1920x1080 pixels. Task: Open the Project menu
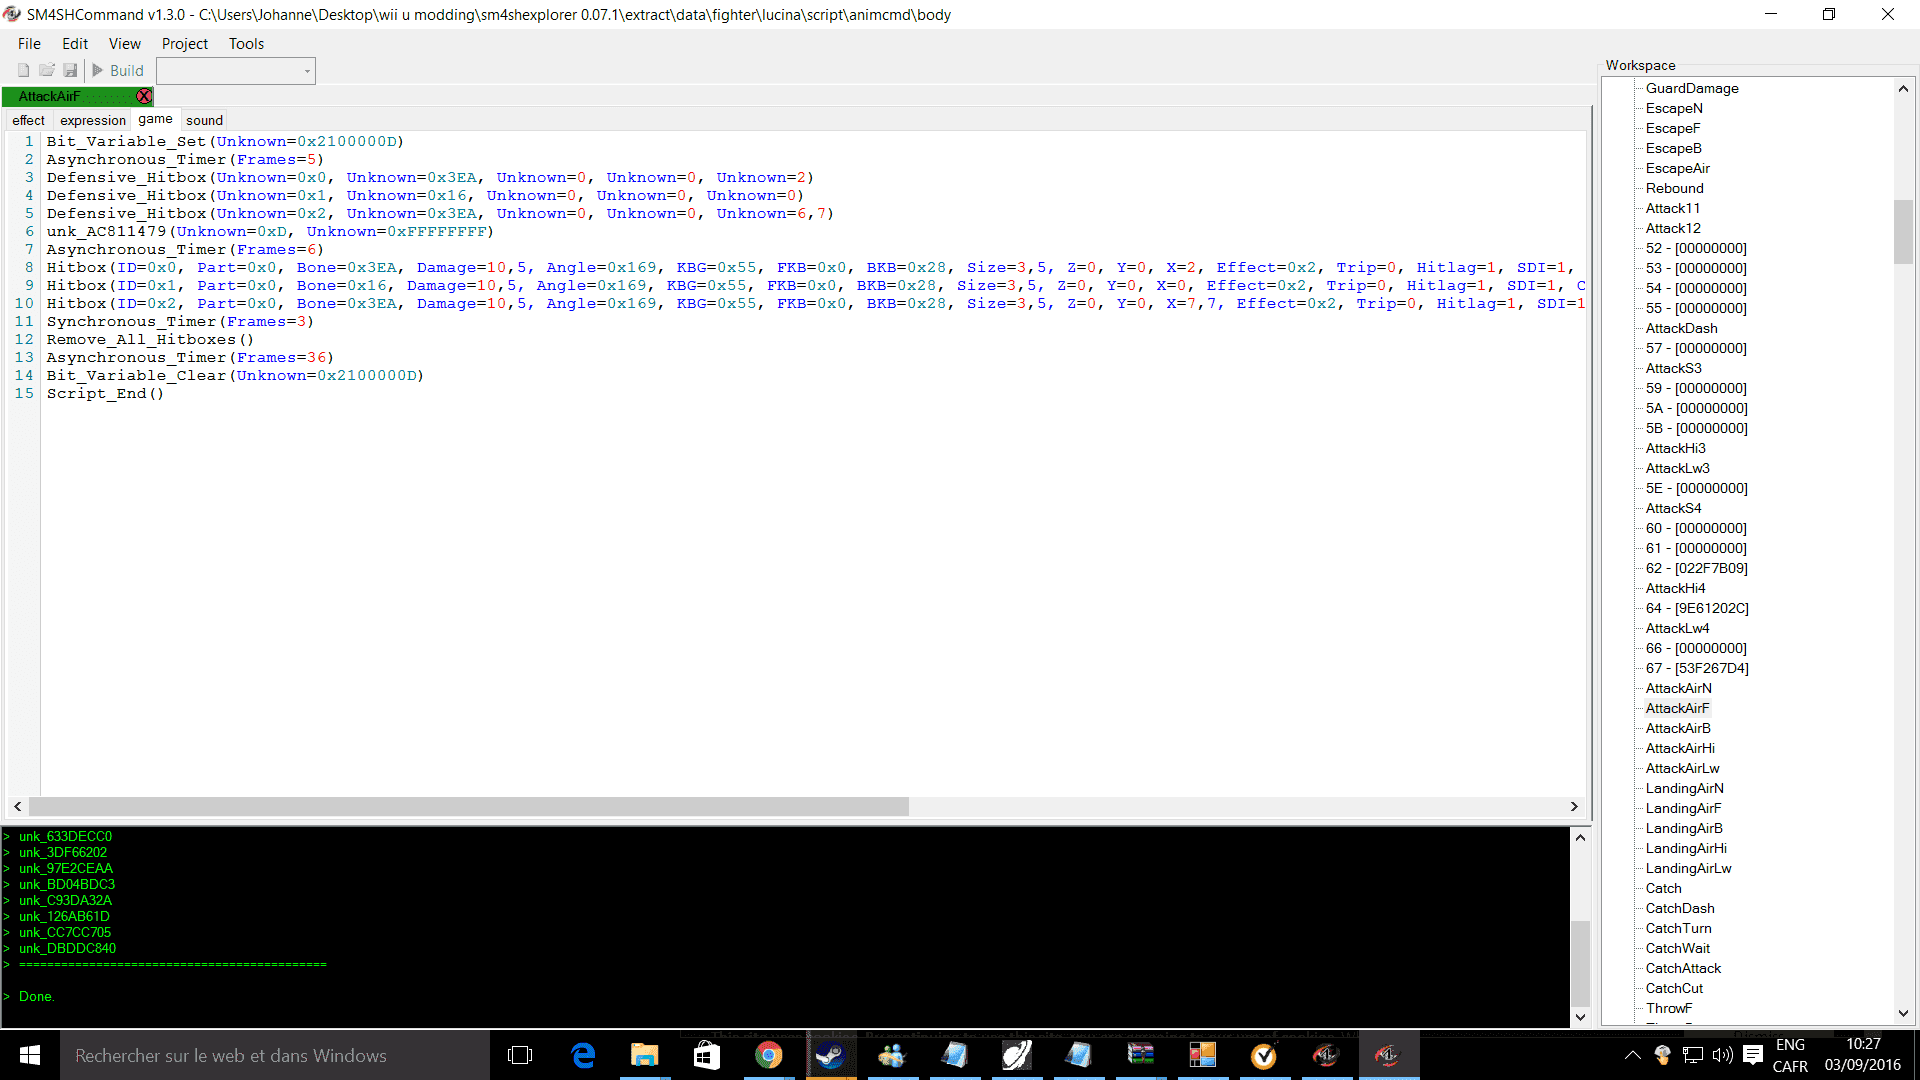[x=185, y=44]
